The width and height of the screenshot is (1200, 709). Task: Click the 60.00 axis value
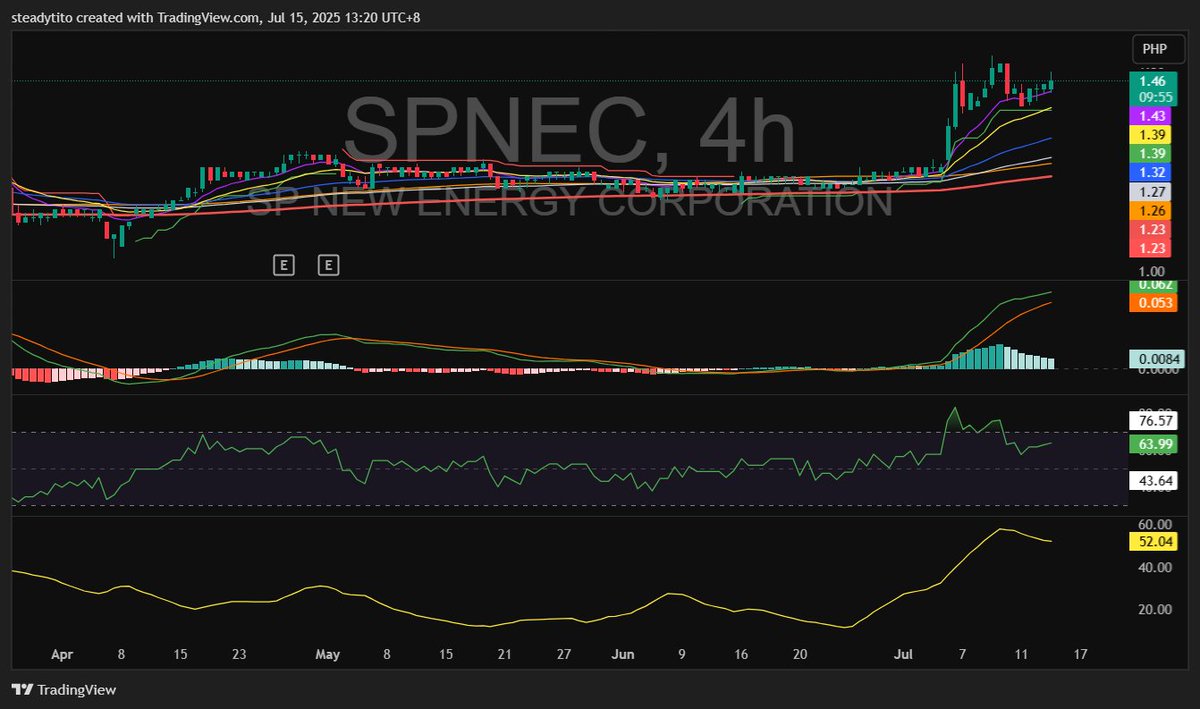(1154, 524)
